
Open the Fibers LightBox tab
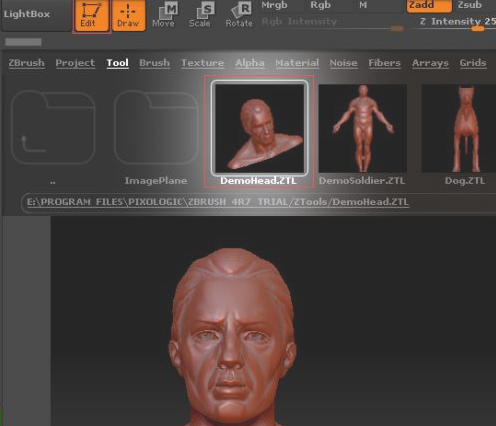pyautogui.click(x=385, y=63)
